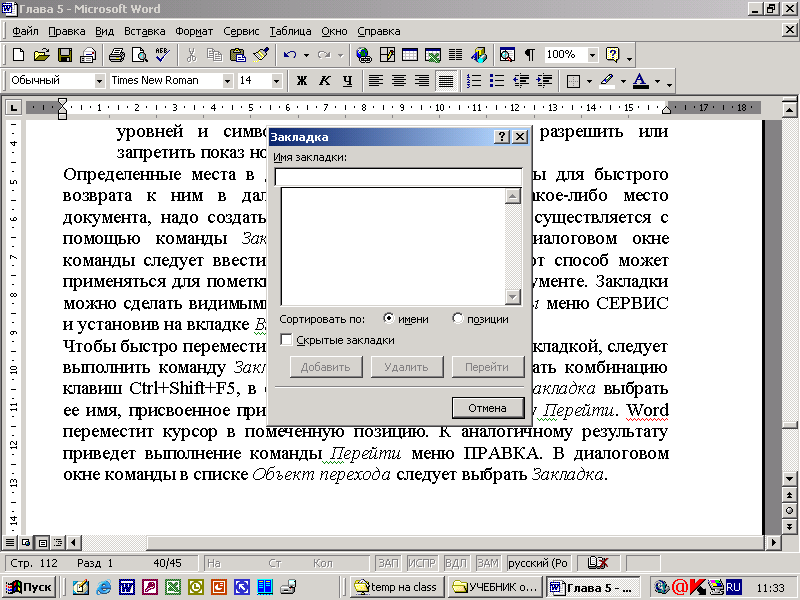This screenshot has height=600, width=800.
Task: Apply the highlight marker color
Action: (x=607, y=81)
